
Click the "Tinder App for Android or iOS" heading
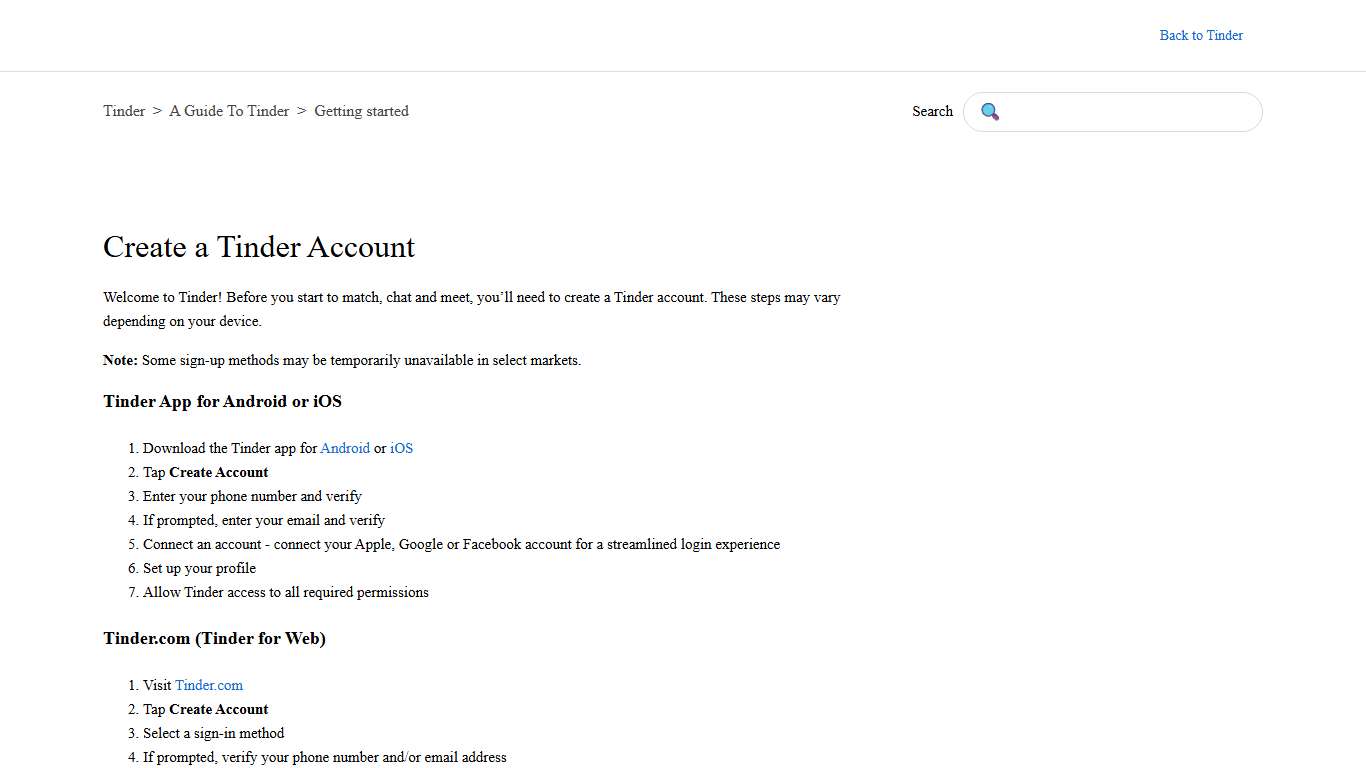coord(222,401)
